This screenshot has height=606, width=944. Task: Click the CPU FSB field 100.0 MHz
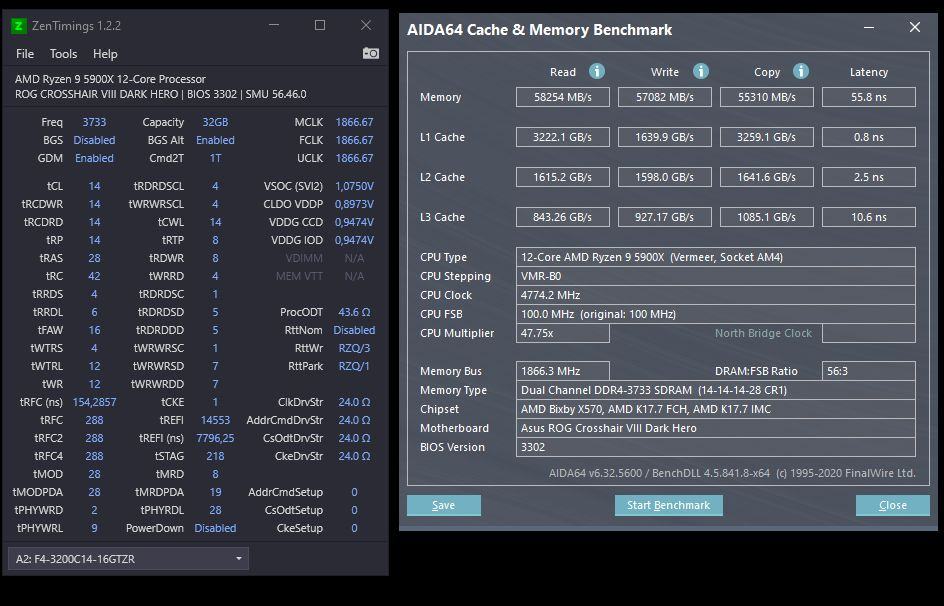[x=716, y=314]
